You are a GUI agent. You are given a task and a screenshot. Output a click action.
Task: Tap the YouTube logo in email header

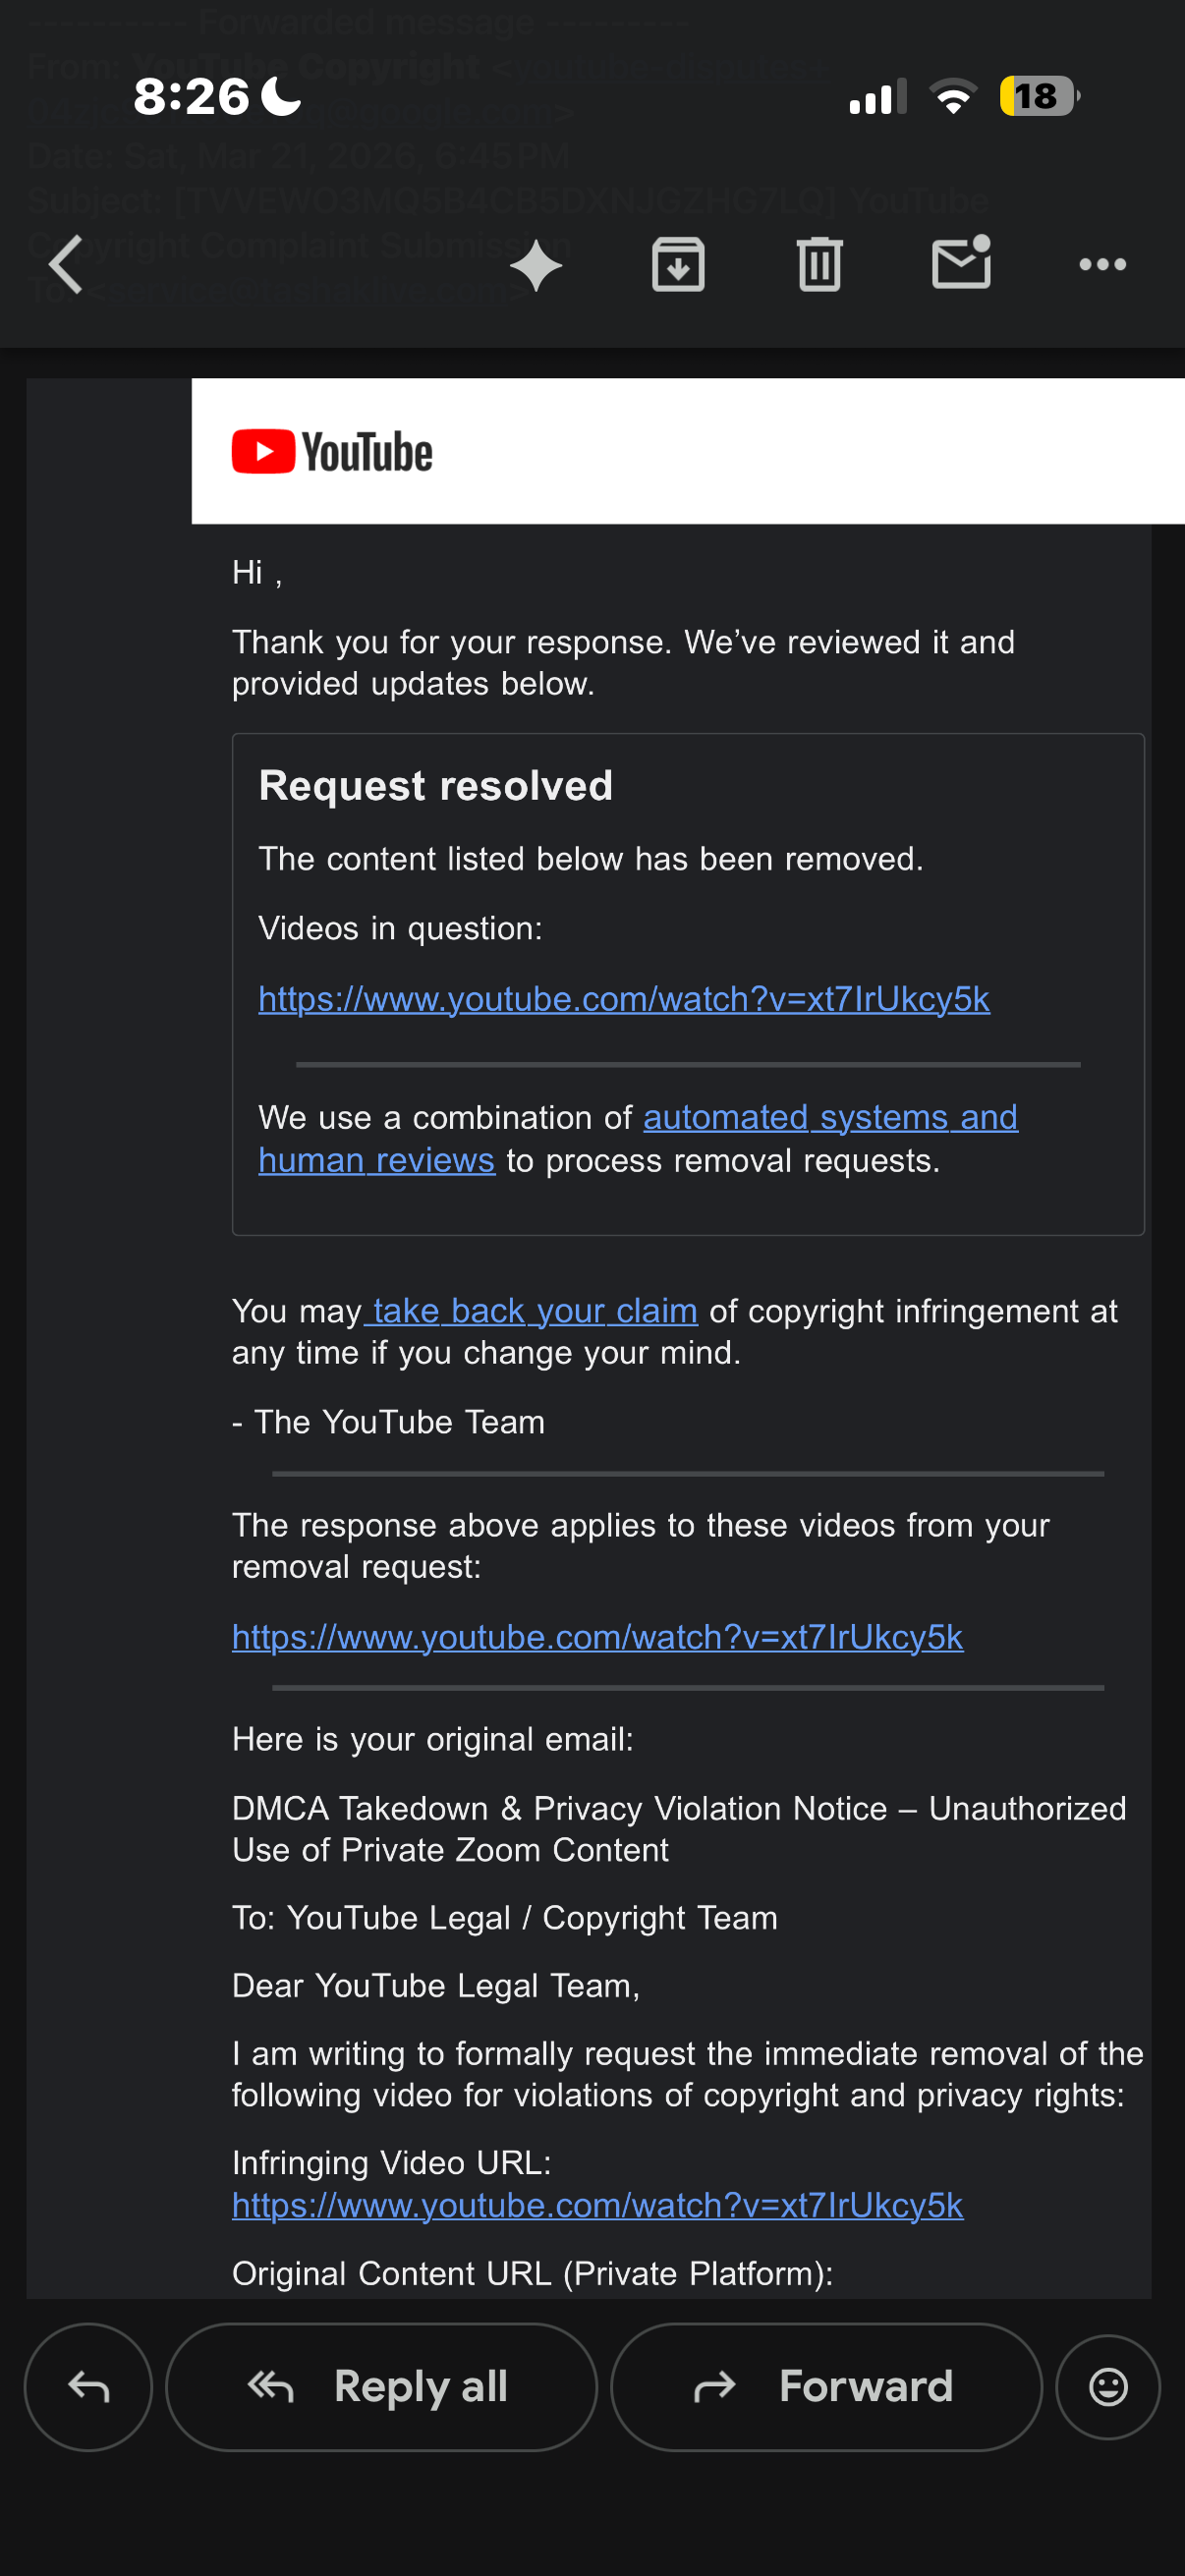332,452
